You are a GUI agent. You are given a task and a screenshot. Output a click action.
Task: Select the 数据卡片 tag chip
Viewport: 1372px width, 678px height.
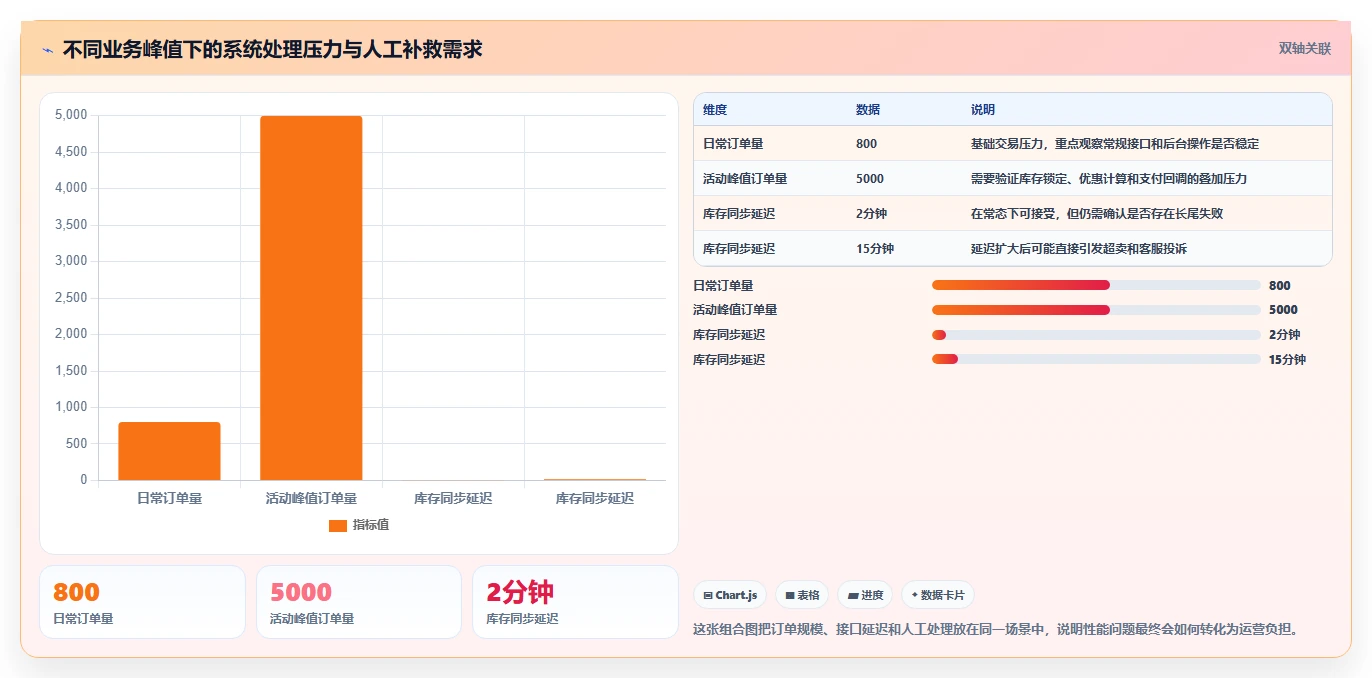tap(938, 595)
